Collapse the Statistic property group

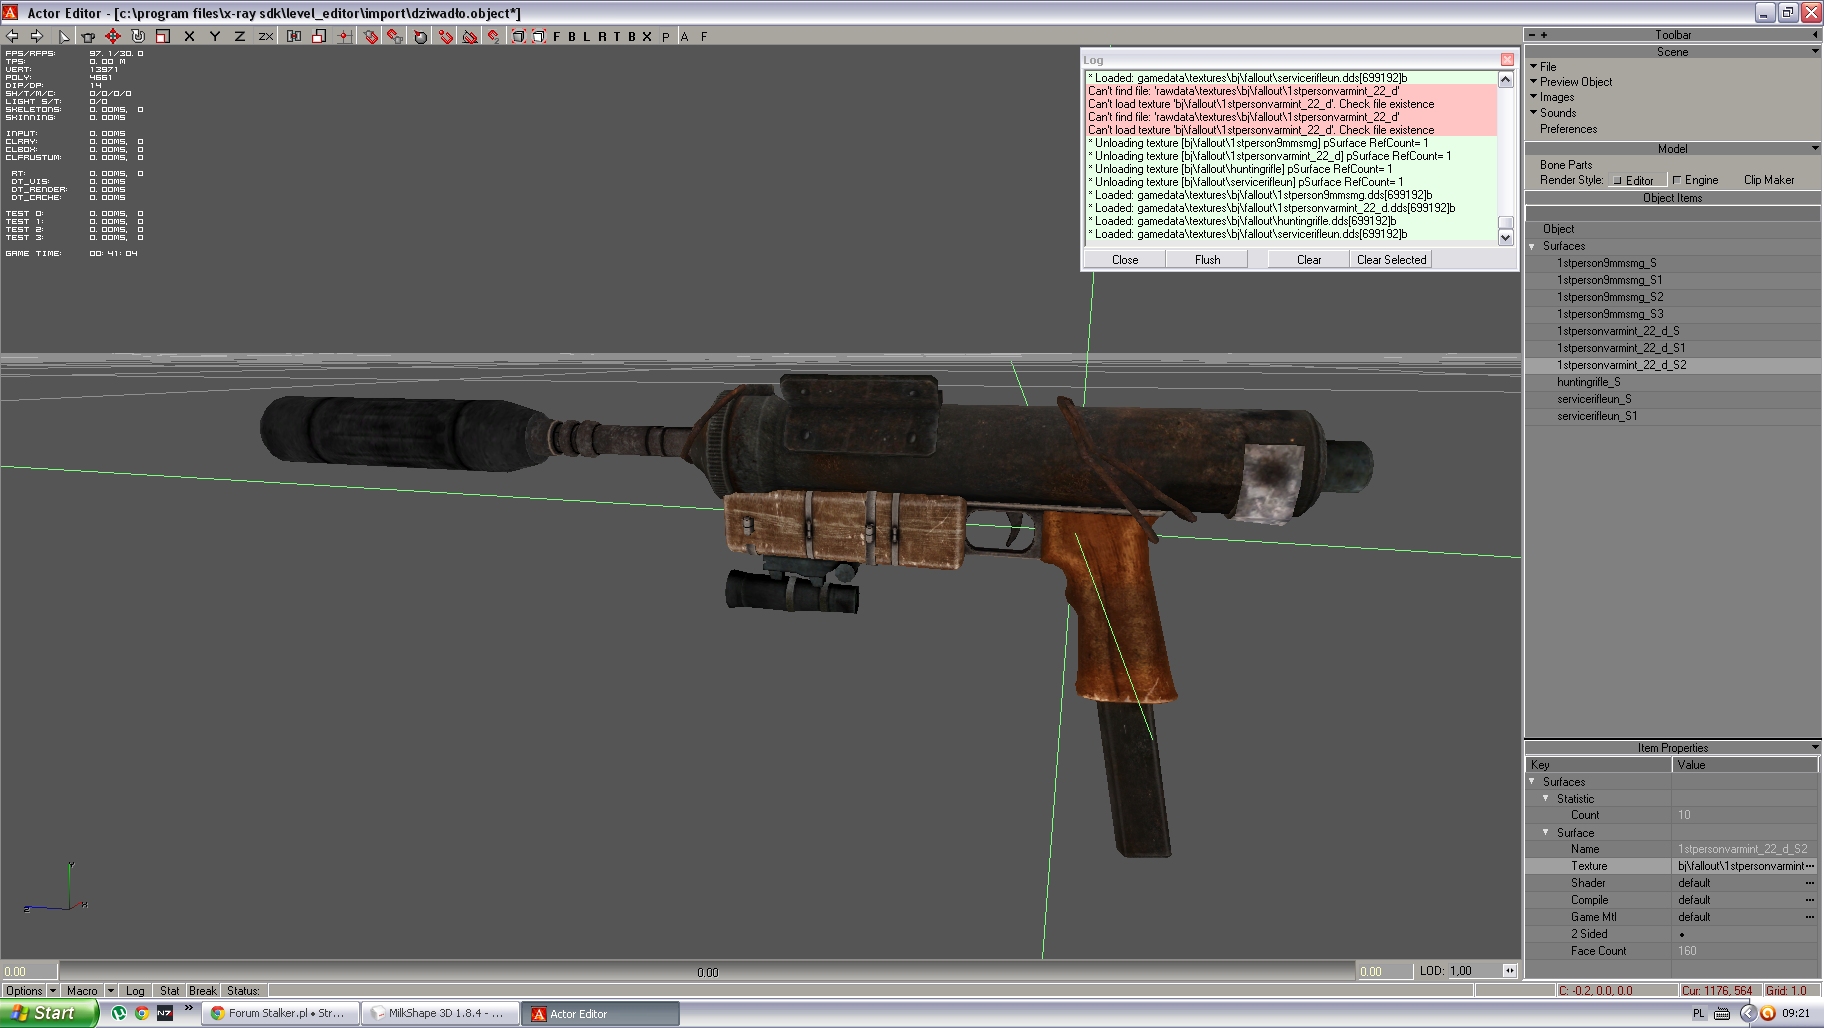[1546, 798]
